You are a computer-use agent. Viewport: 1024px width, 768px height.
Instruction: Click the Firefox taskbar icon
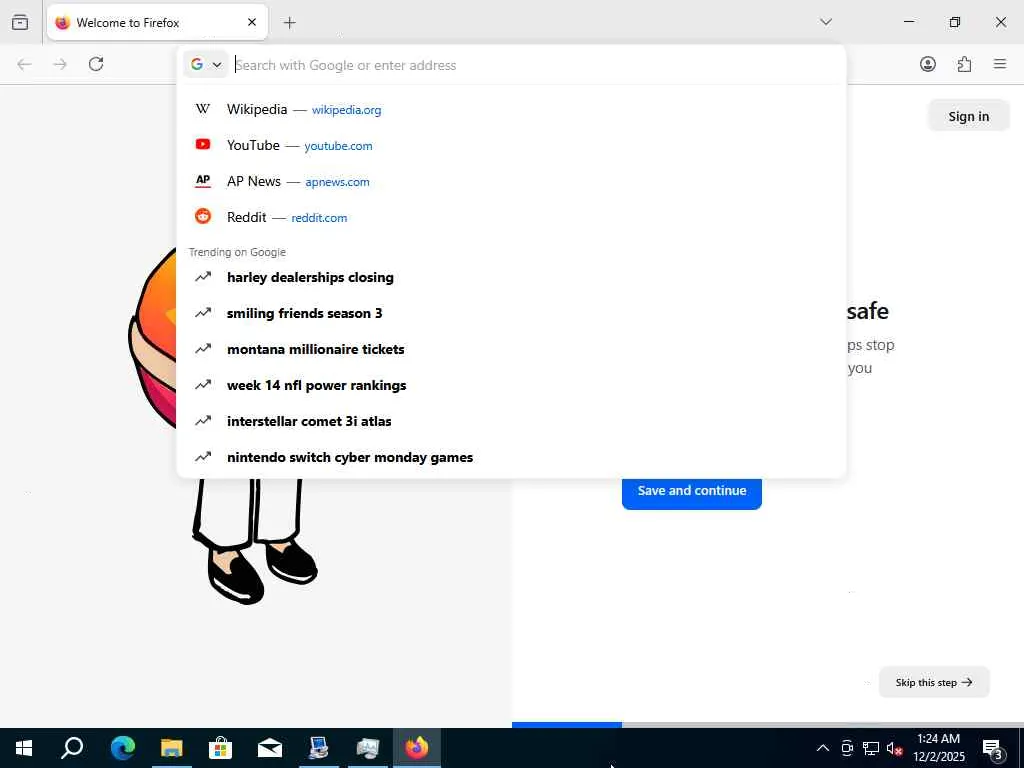417,748
